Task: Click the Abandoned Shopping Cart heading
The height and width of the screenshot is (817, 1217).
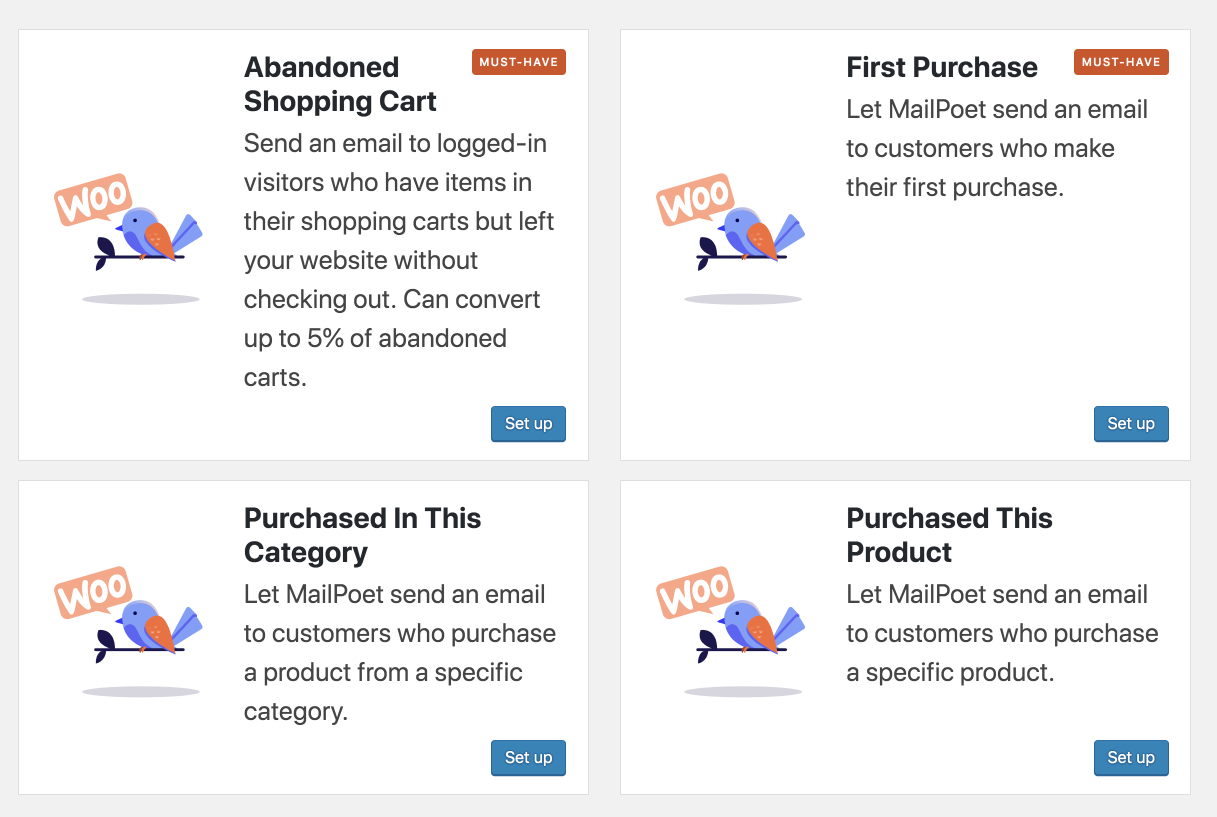Action: coord(340,84)
